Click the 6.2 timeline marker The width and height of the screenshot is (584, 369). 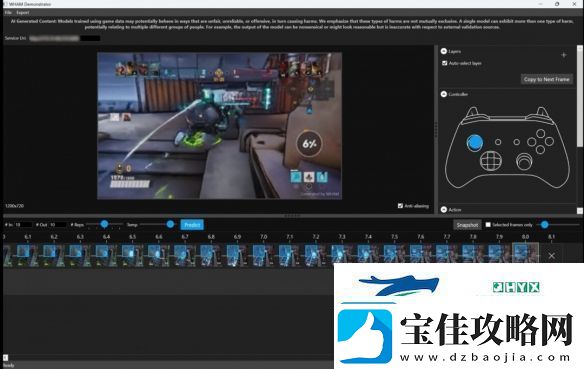point(54,236)
